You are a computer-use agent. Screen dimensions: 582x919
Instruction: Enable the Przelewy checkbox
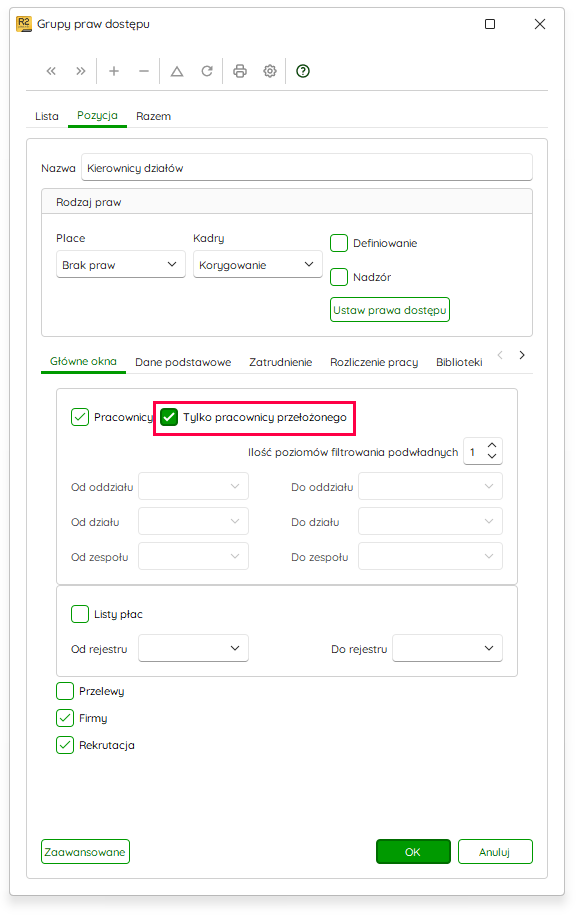coord(65,691)
